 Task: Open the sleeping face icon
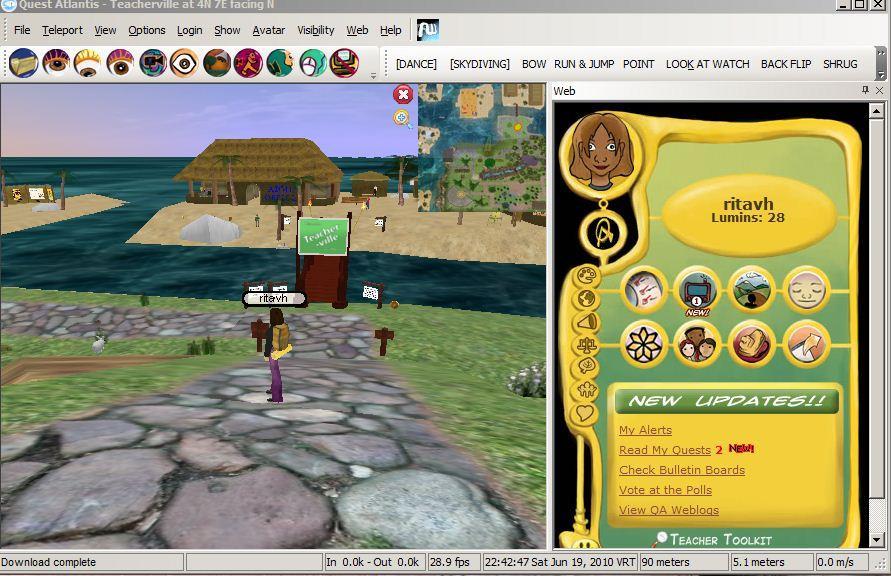[806, 290]
